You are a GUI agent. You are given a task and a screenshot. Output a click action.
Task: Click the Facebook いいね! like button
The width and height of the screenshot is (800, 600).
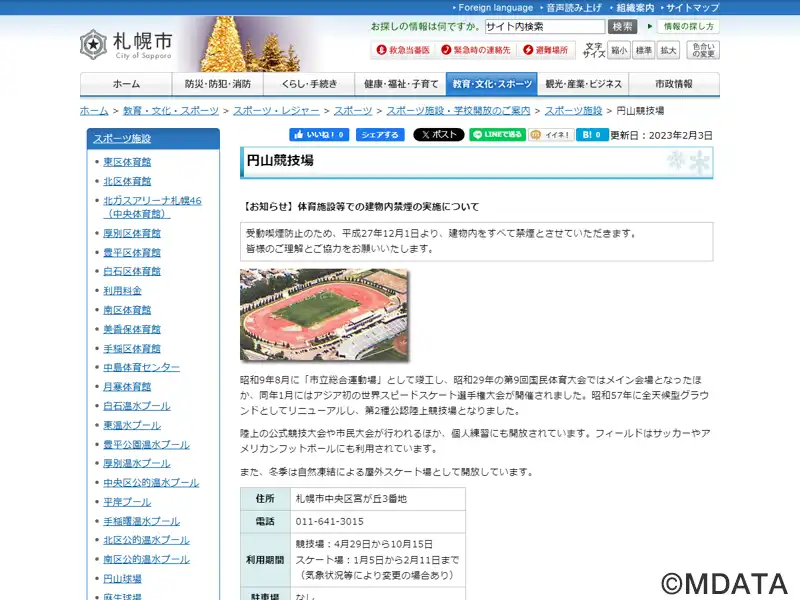point(318,134)
